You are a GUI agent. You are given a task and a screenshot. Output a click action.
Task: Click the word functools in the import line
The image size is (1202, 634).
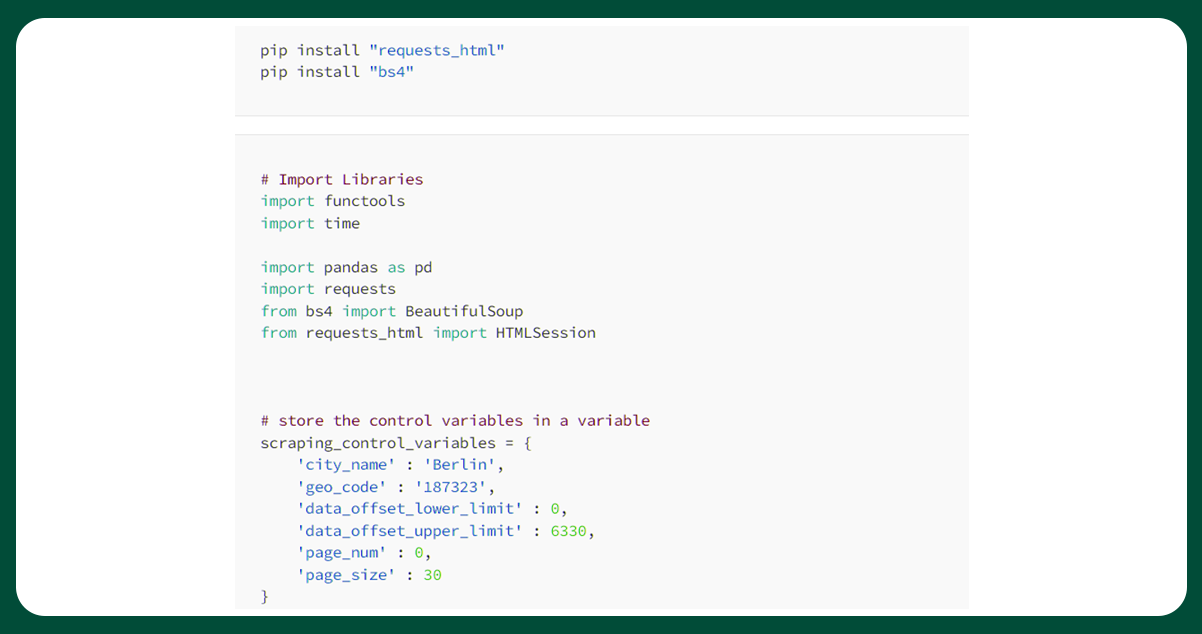click(x=364, y=201)
